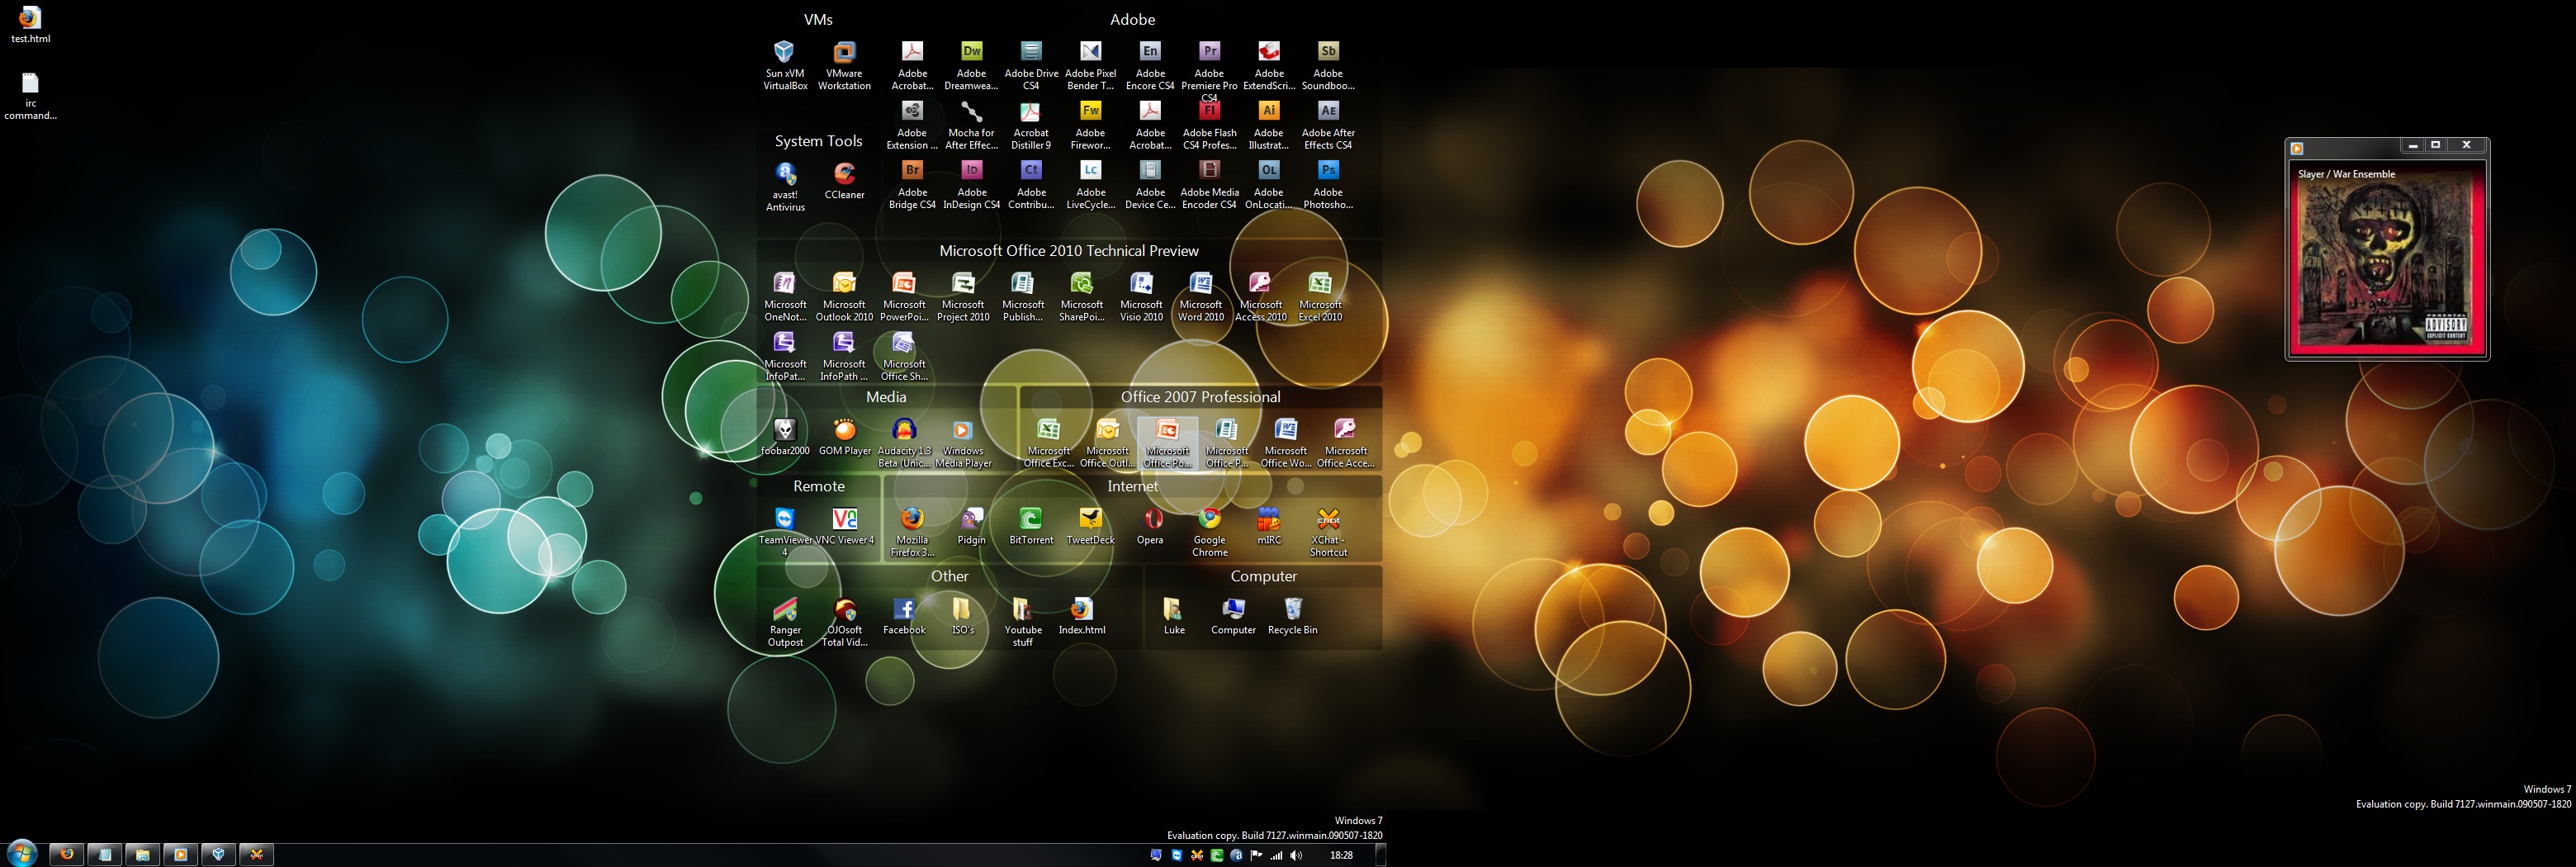Click the 18:28 clock in the taskbar
The height and width of the screenshot is (867, 2576).
coord(1341,855)
